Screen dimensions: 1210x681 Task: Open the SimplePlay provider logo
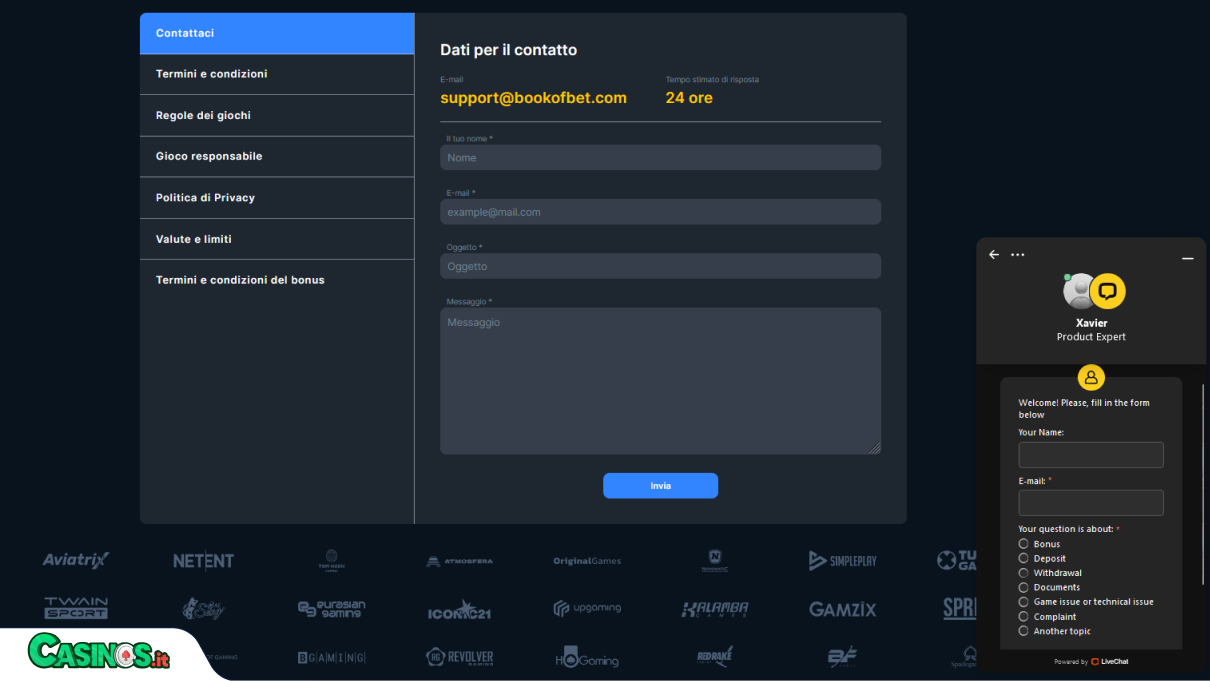[x=843, y=561]
